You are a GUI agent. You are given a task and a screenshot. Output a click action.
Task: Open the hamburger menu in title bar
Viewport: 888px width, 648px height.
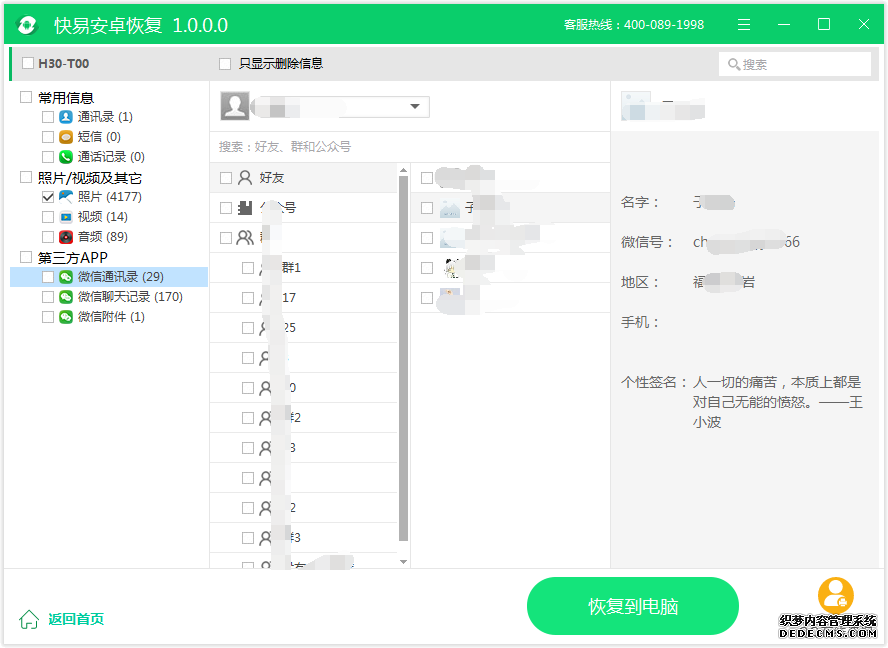coord(744,25)
